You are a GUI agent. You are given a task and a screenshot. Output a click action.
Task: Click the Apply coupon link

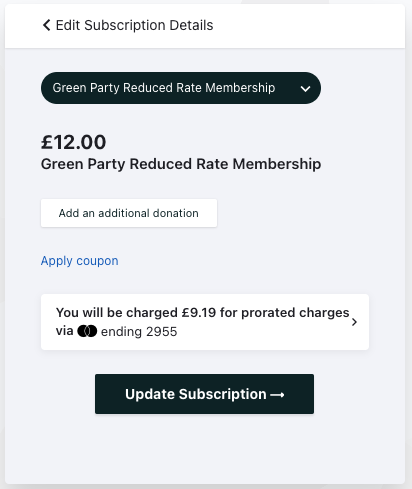79,261
